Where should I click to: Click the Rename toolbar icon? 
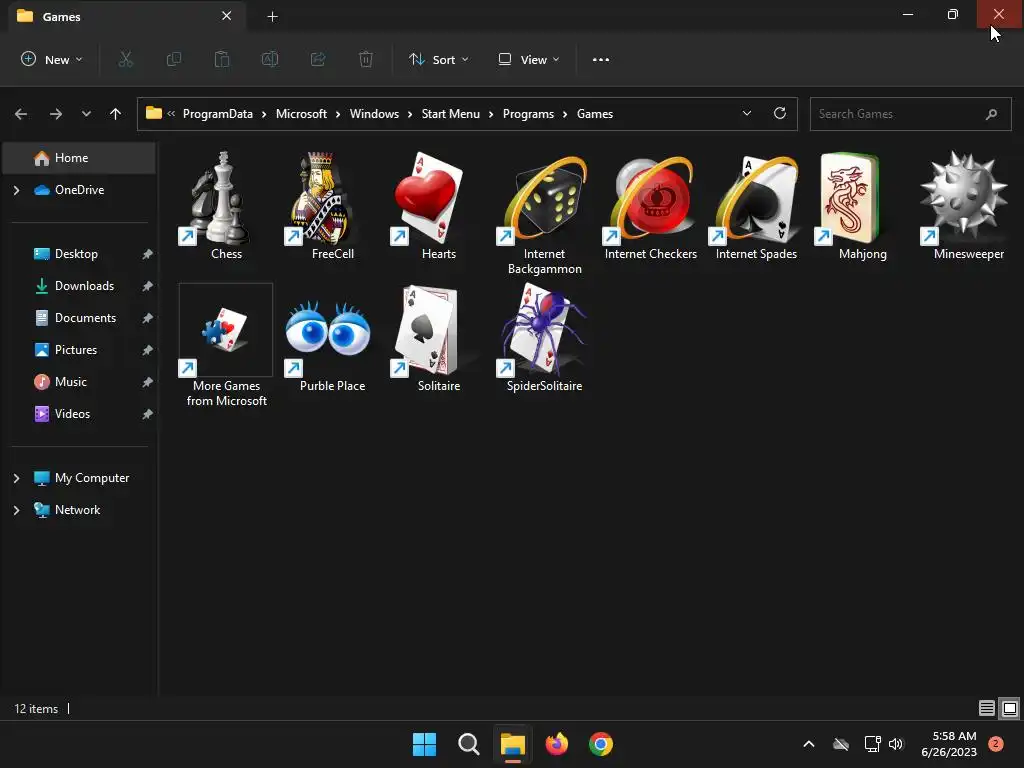(270, 59)
